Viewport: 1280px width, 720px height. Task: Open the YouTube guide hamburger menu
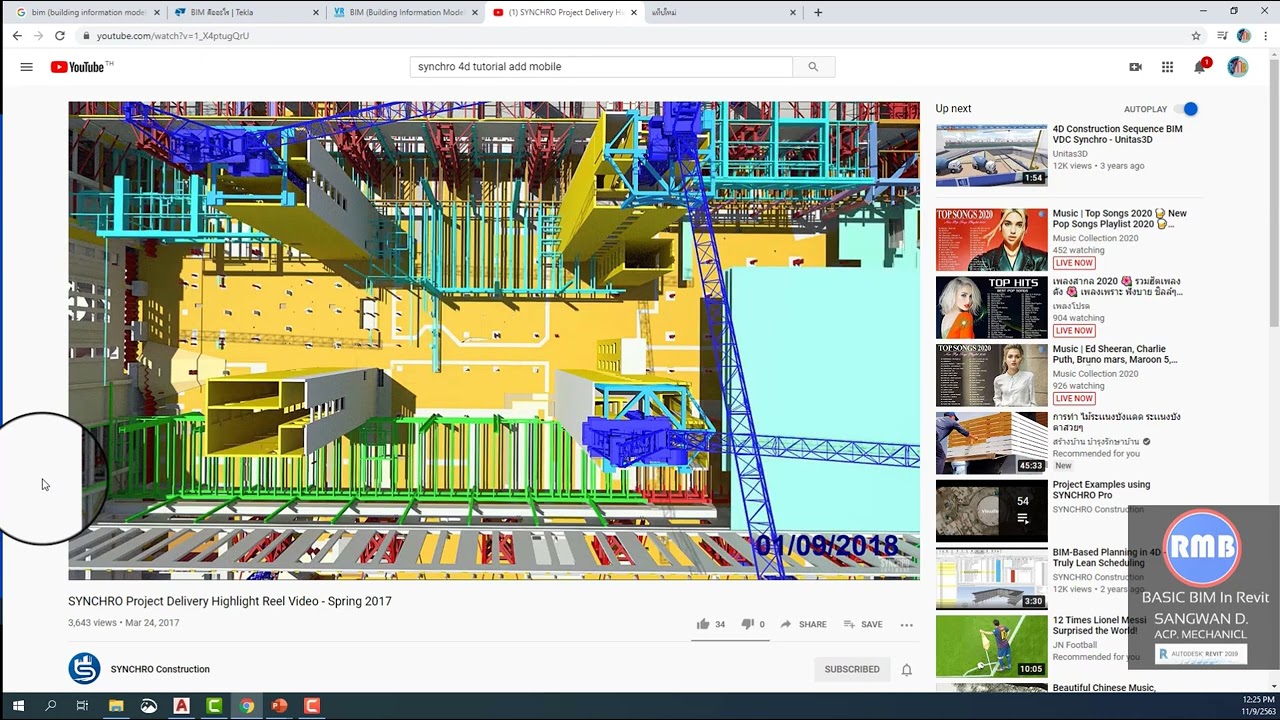[26, 67]
